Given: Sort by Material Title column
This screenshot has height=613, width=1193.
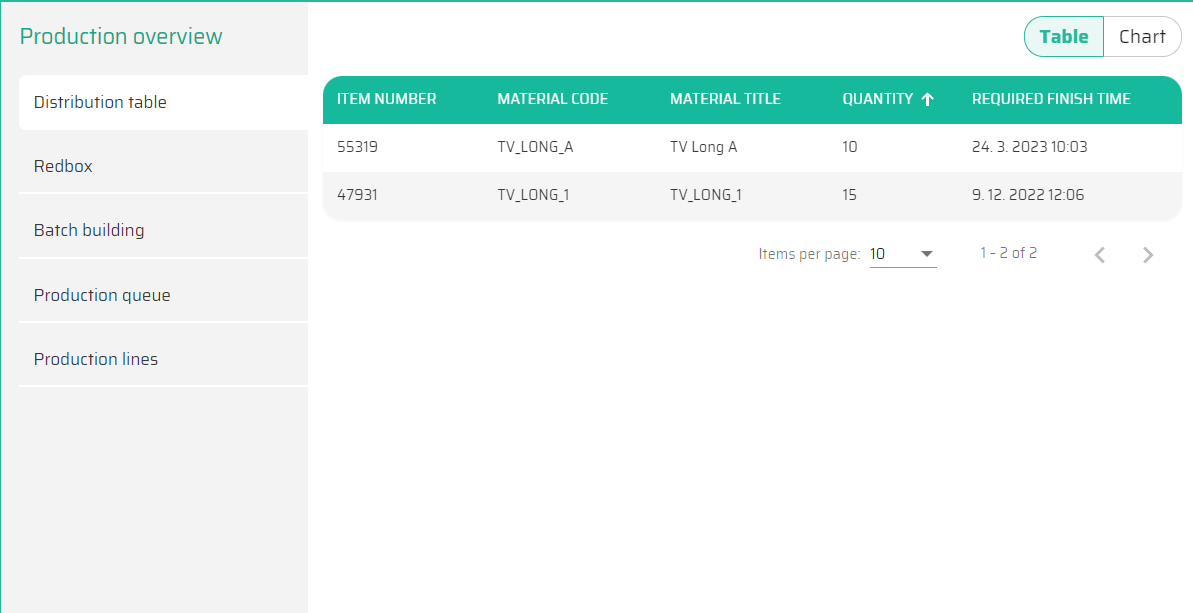Looking at the screenshot, I should (x=725, y=99).
